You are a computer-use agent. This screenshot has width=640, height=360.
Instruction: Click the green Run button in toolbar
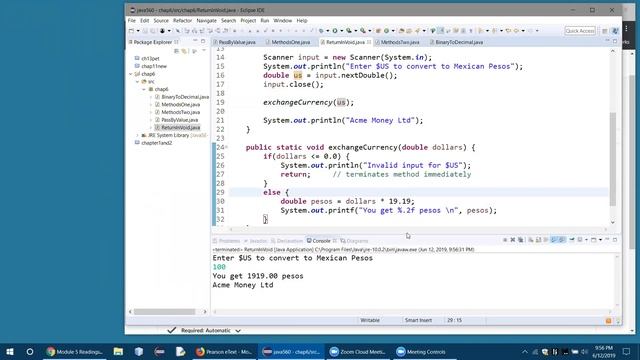[x=335, y=31]
